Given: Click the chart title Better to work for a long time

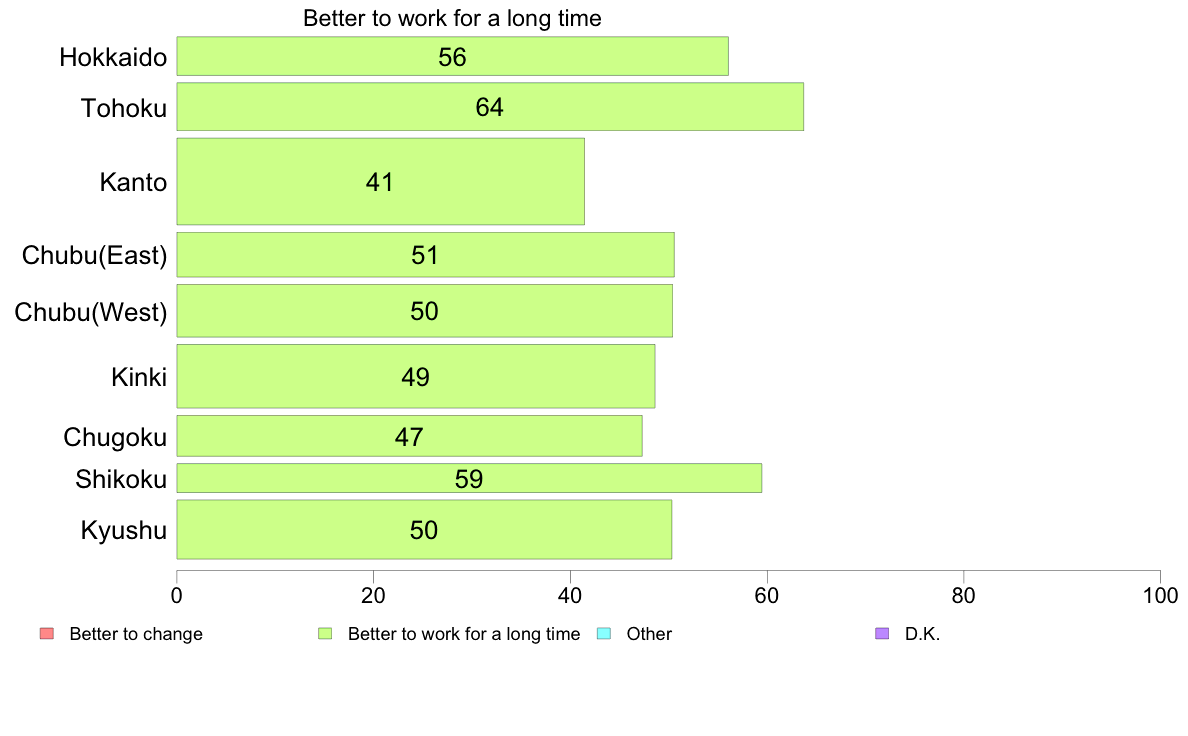Looking at the screenshot, I should click(x=452, y=18).
